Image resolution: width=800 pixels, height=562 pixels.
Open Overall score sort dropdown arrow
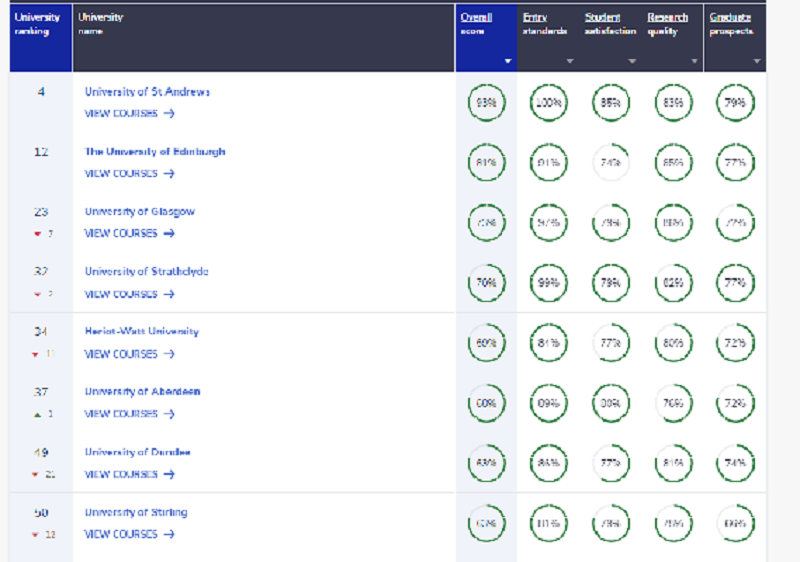click(x=508, y=61)
